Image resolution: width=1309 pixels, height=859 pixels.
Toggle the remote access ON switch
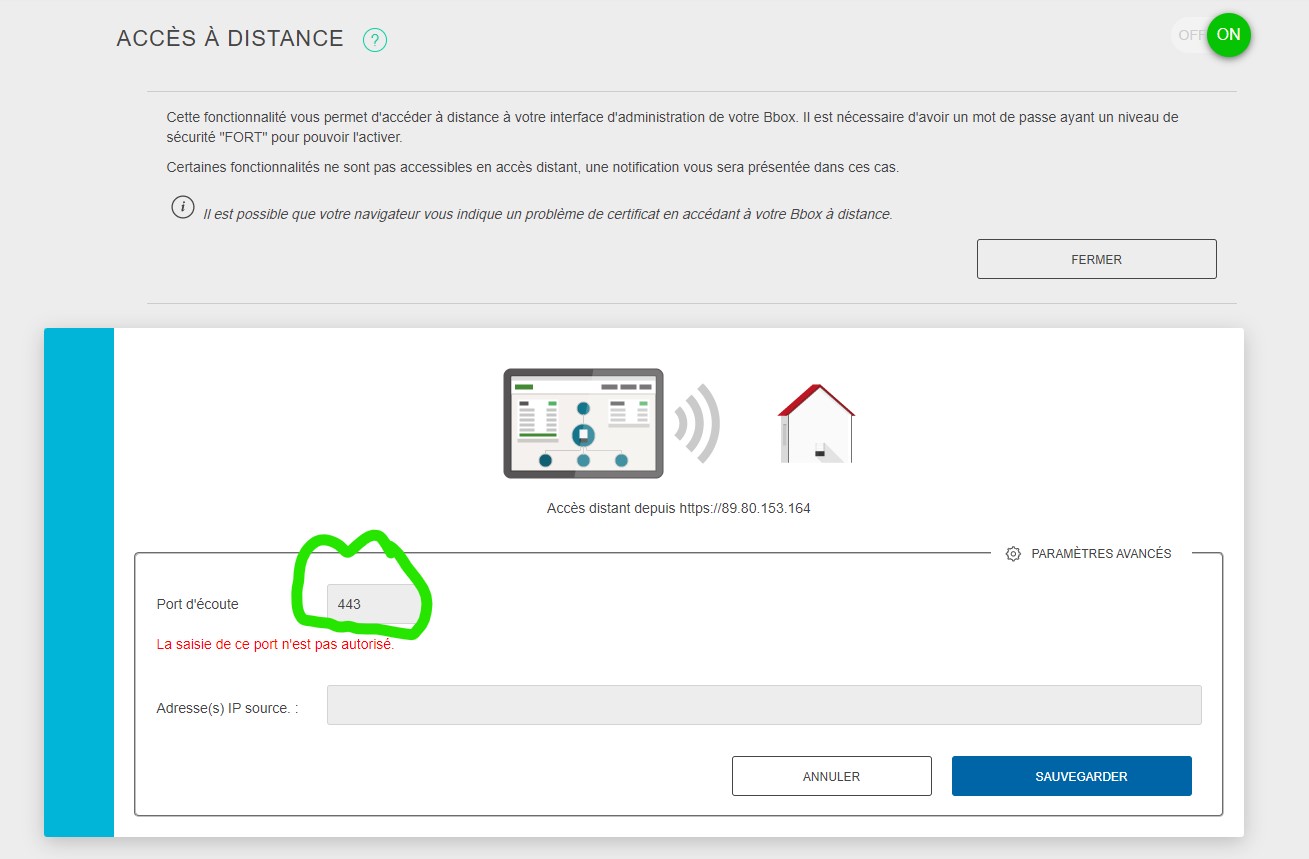click(x=1228, y=35)
